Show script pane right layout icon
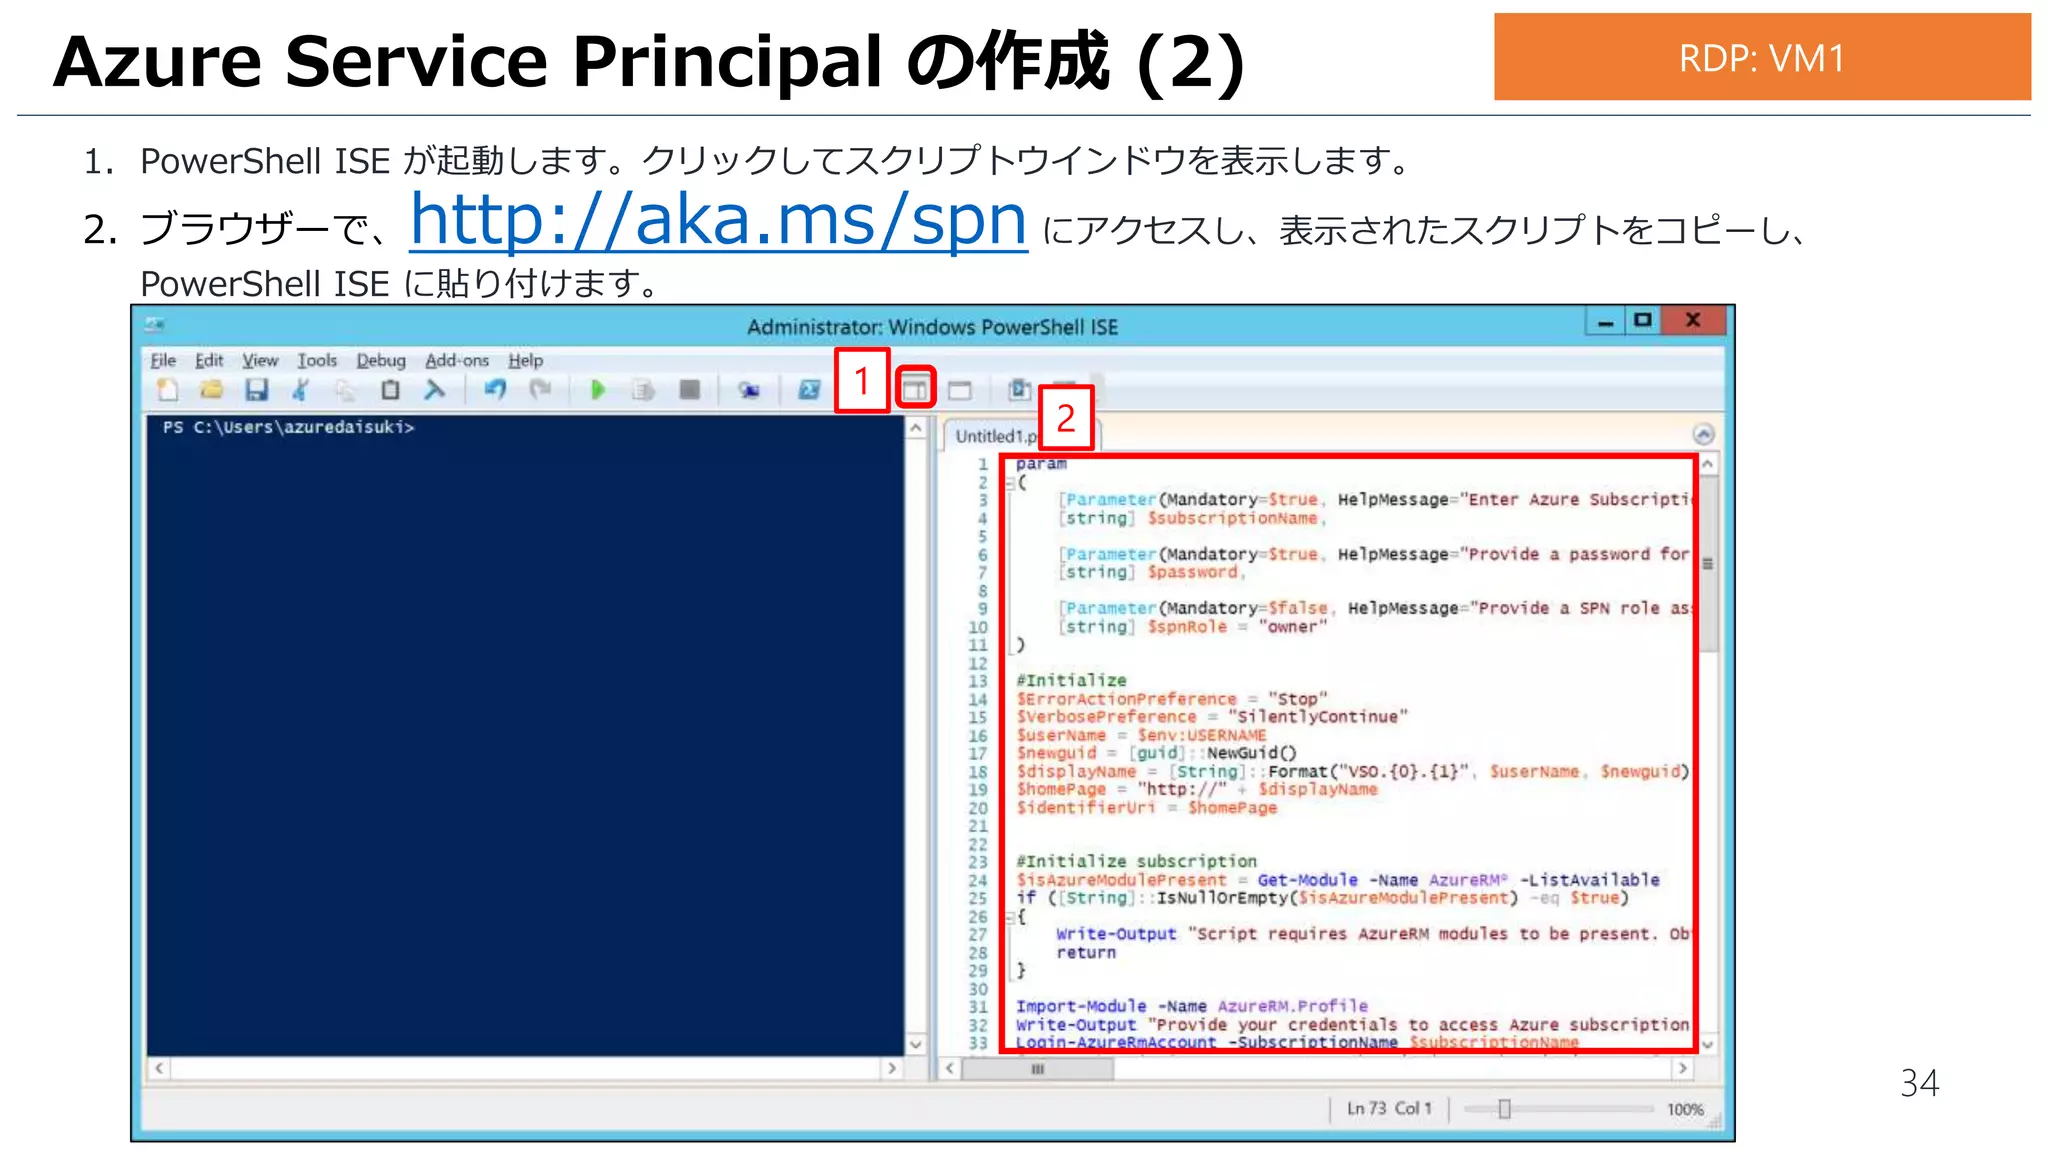 915,389
